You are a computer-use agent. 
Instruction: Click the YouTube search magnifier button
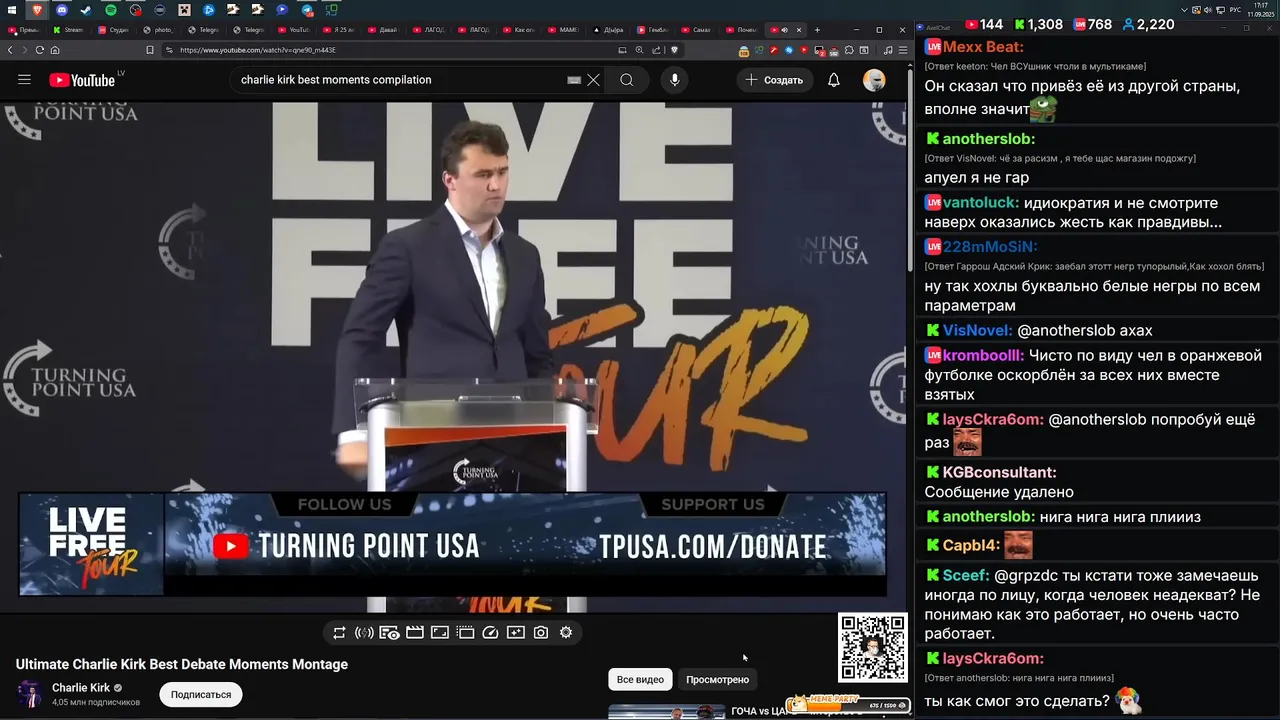click(x=627, y=80)
